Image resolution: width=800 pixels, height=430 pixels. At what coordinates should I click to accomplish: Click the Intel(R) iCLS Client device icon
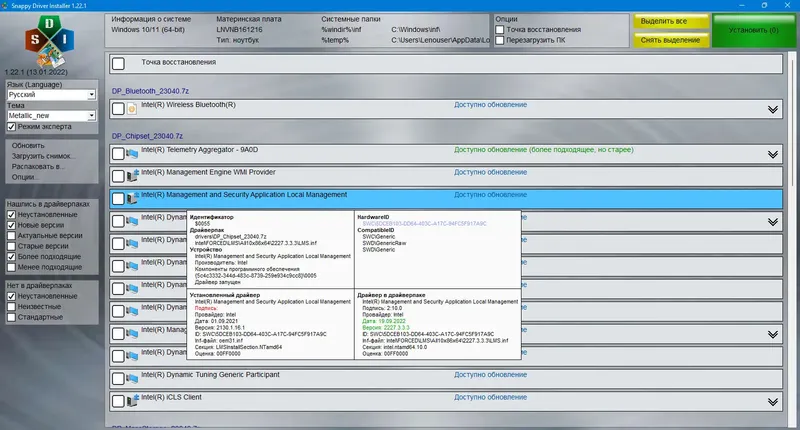coord(132,401)
